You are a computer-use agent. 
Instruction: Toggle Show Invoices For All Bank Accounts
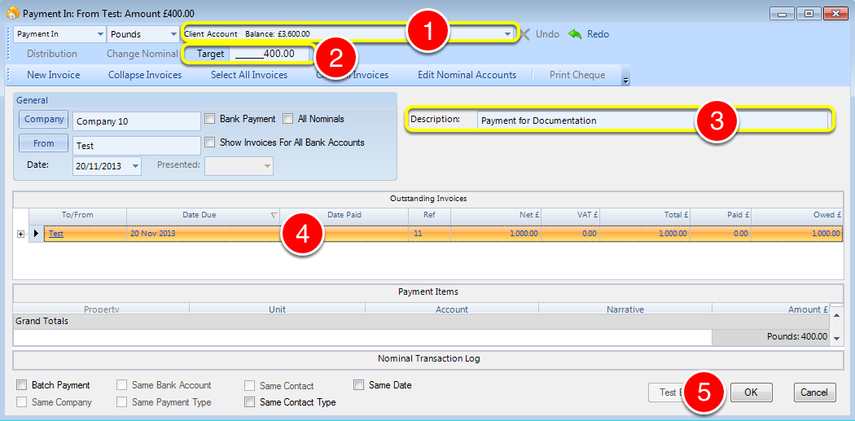click(x=209, y=142)
